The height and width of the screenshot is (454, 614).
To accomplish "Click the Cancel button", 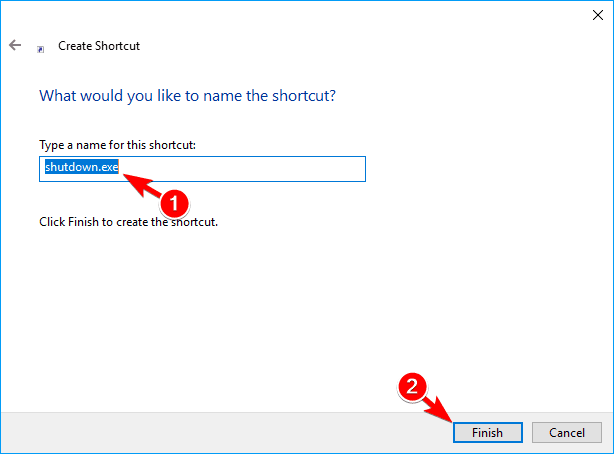I will [567, 432].
